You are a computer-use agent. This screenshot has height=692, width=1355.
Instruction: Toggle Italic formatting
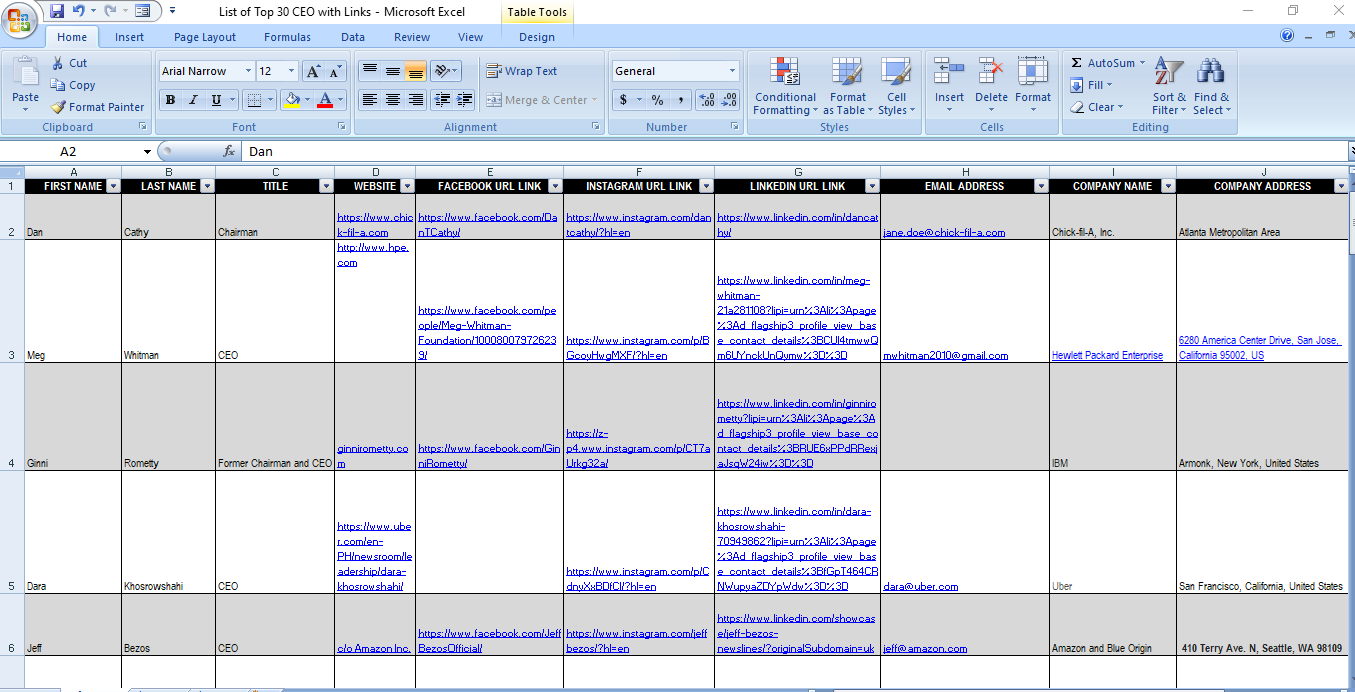[193, 100]
